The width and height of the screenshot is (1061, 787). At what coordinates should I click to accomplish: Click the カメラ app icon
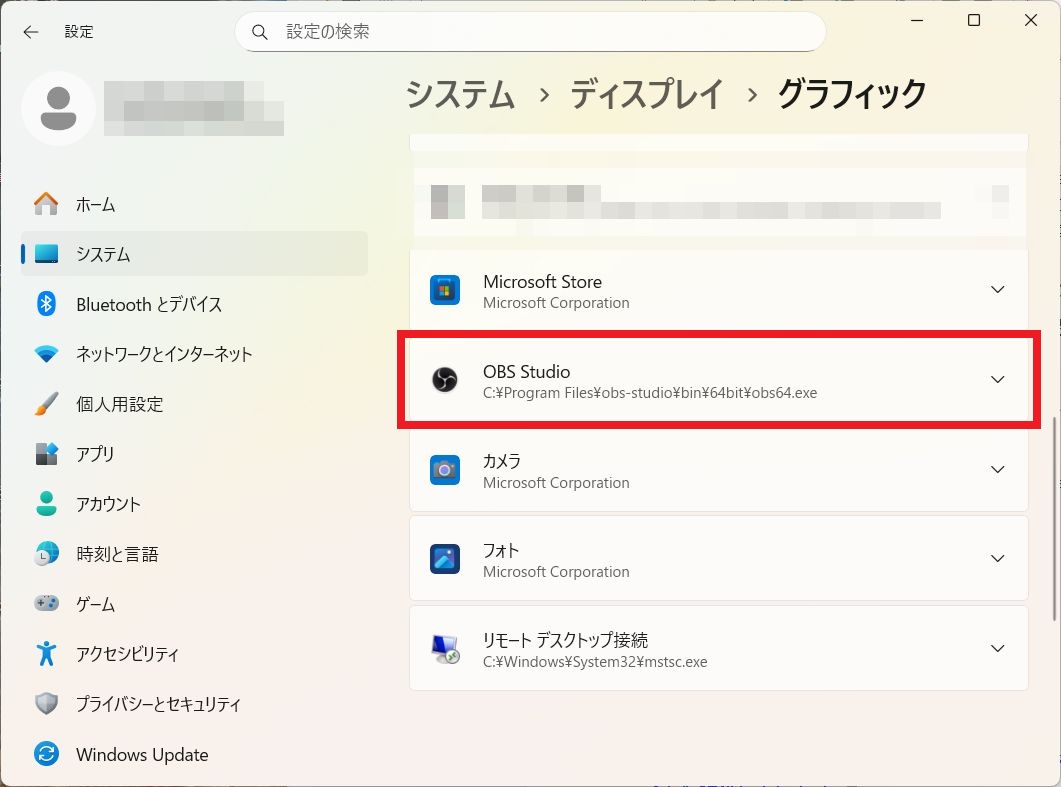tap(444, 469)
